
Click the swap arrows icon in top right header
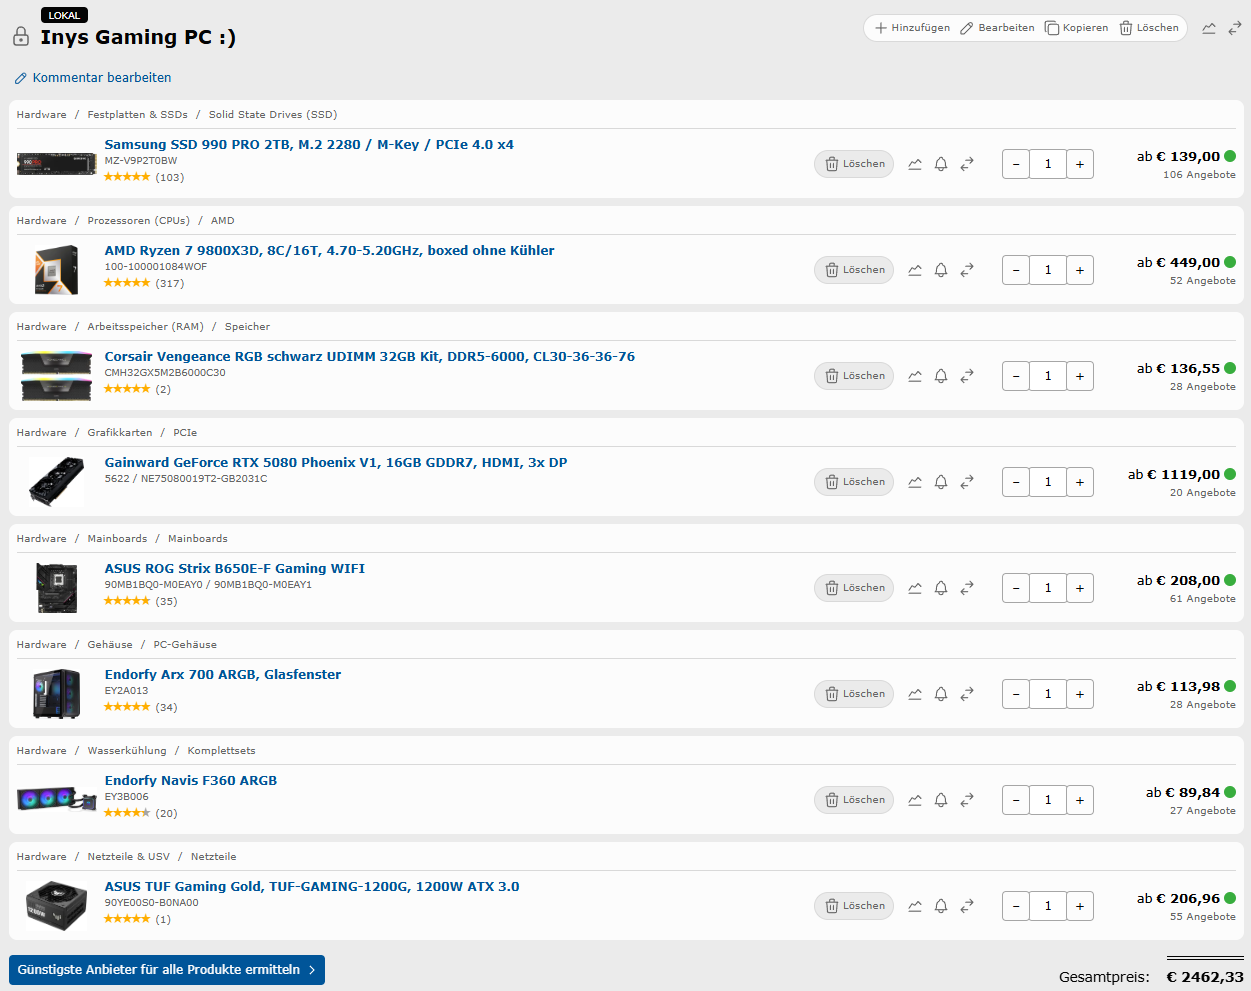pos(1235,28)
